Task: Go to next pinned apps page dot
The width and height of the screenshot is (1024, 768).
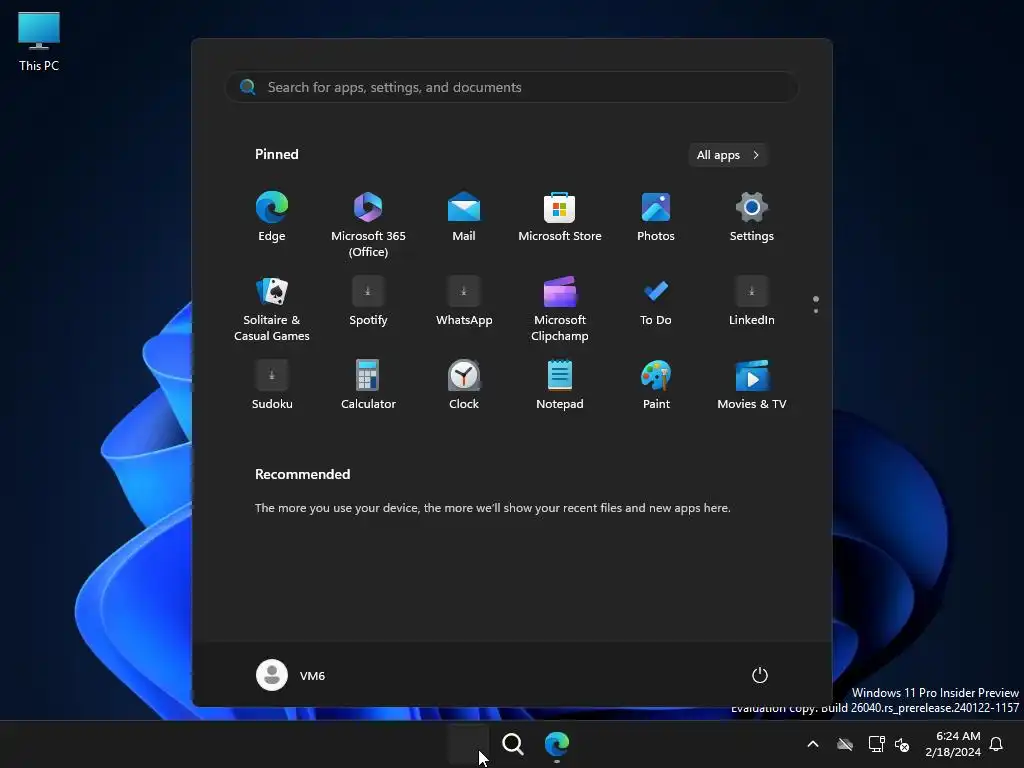Action: pyautogui.click(x=816, y=311)
